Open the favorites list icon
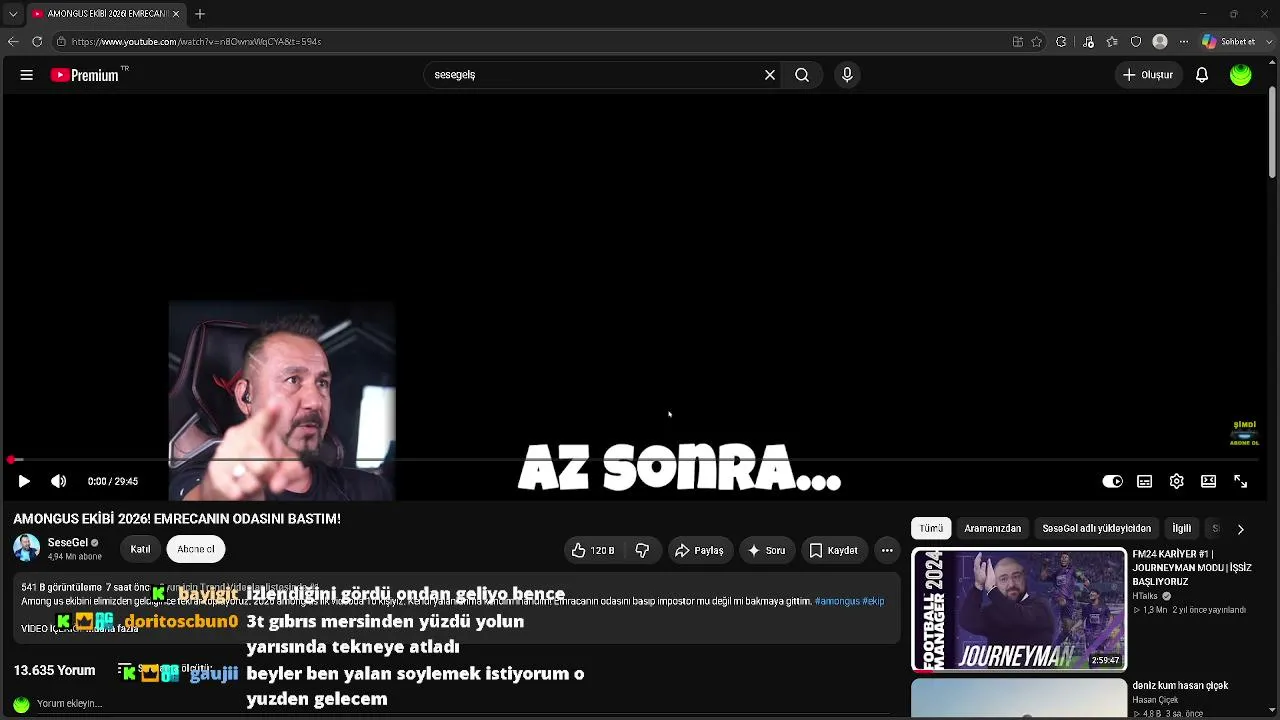The image size is (1280, 720). coord(1112,42)
